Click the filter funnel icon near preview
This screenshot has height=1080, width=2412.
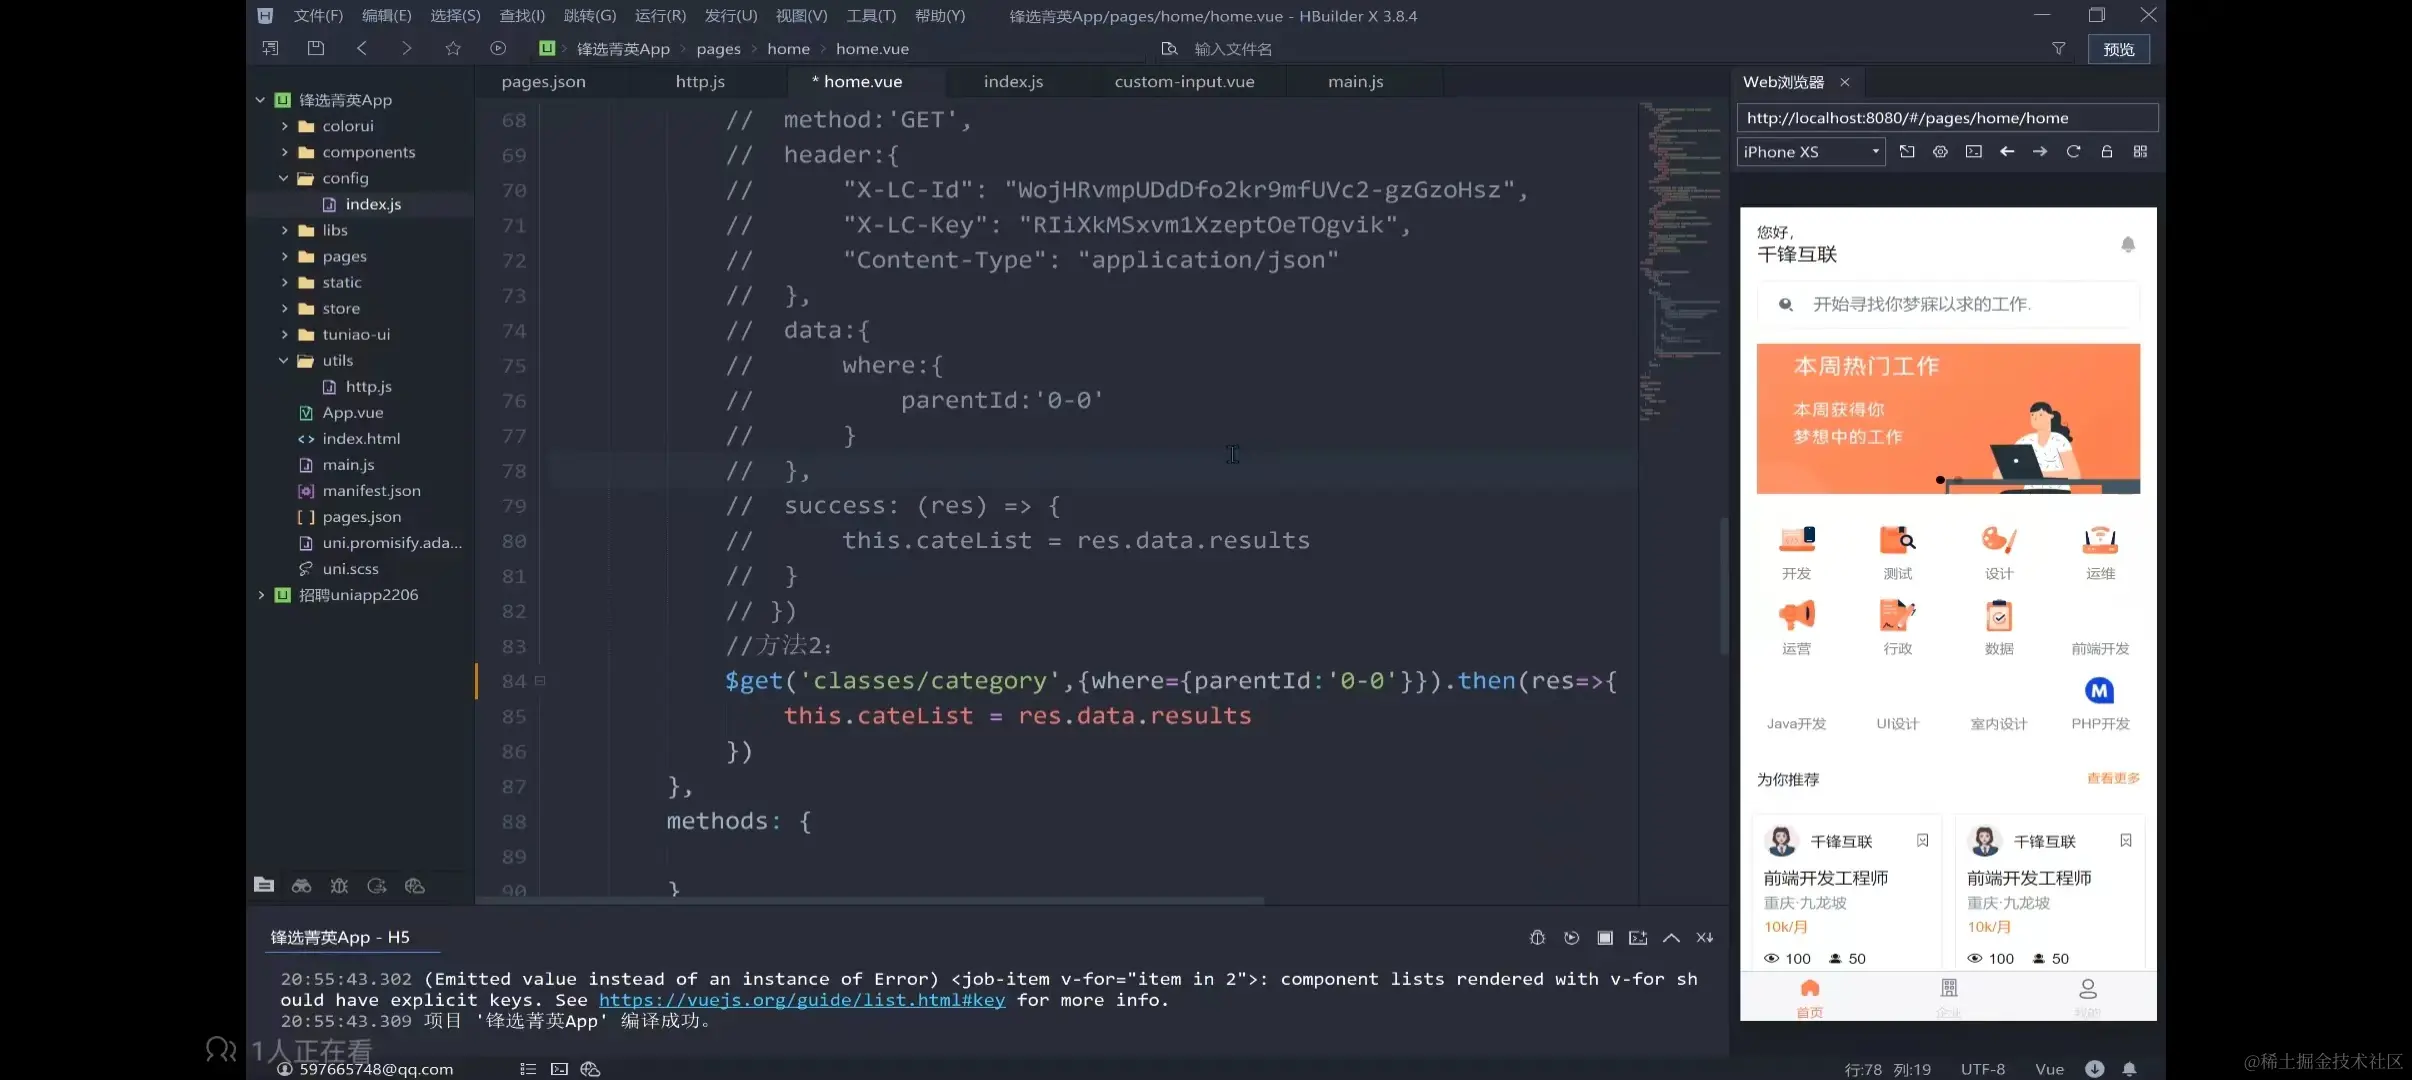(2058, 48)
